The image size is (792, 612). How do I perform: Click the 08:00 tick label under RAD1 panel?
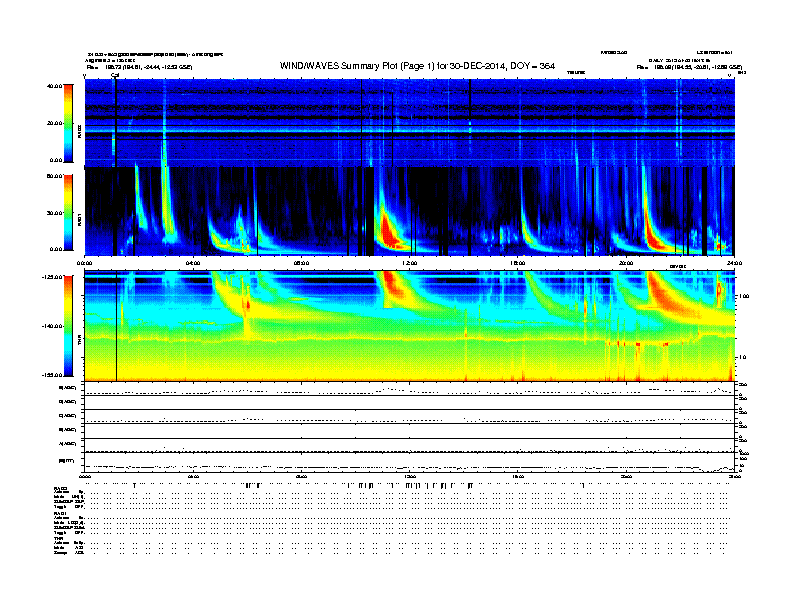tap(301, 263)
